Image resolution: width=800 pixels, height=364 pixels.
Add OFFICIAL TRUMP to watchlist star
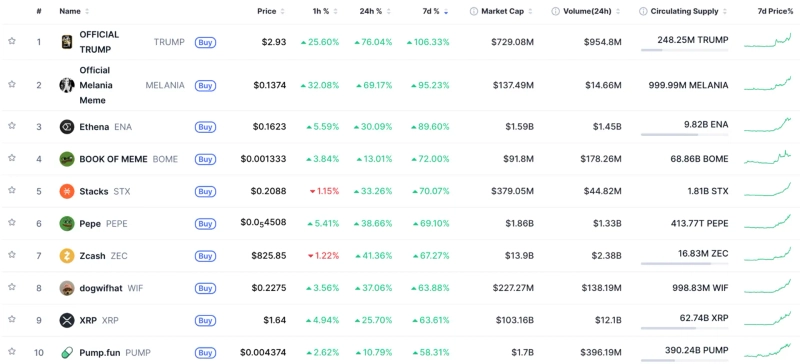[12, 41]
